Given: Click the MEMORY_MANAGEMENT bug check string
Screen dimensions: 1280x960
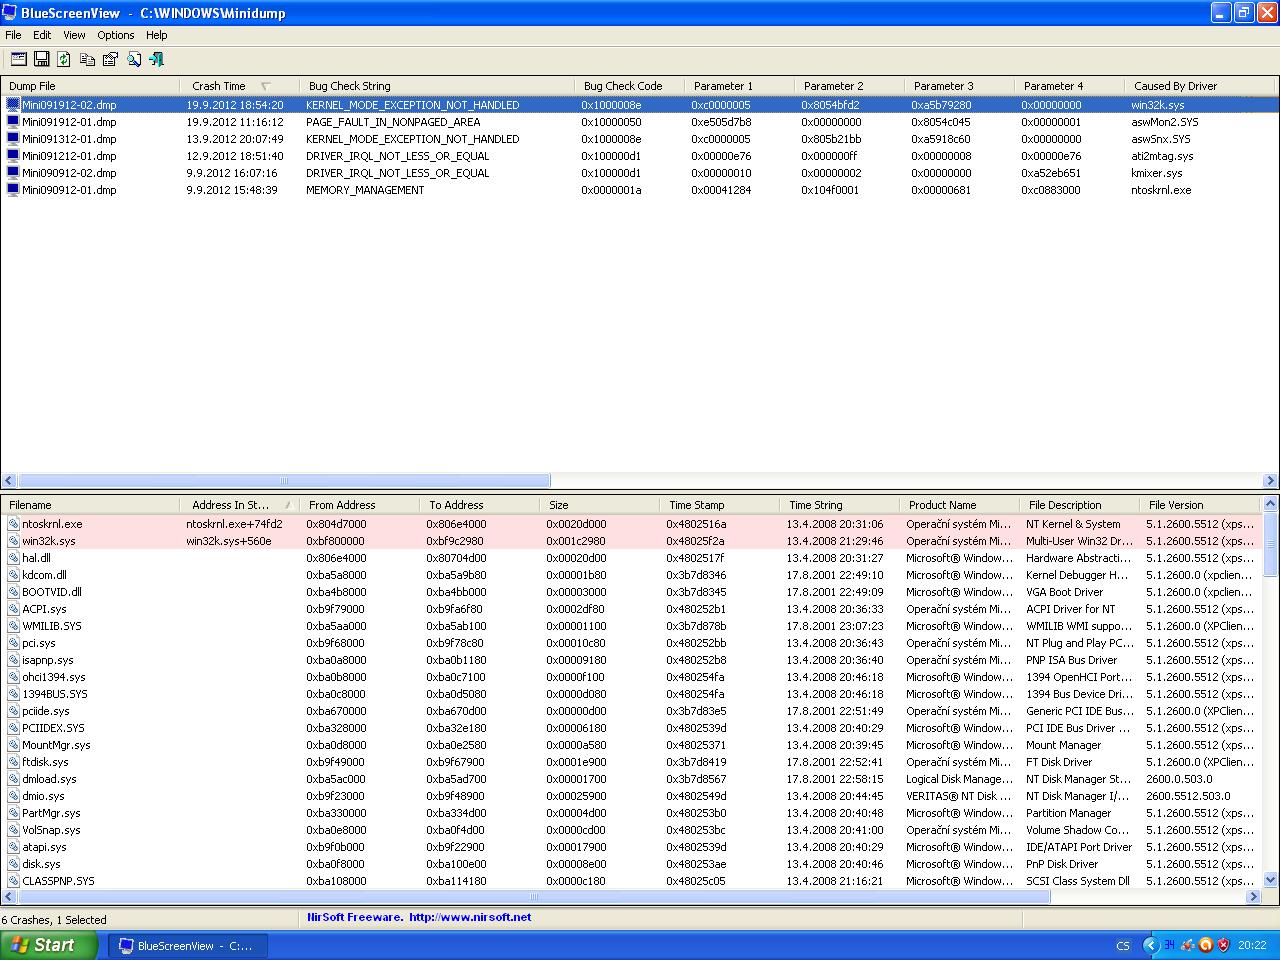Looking at the screenshot, I should [x=365, y=190].
